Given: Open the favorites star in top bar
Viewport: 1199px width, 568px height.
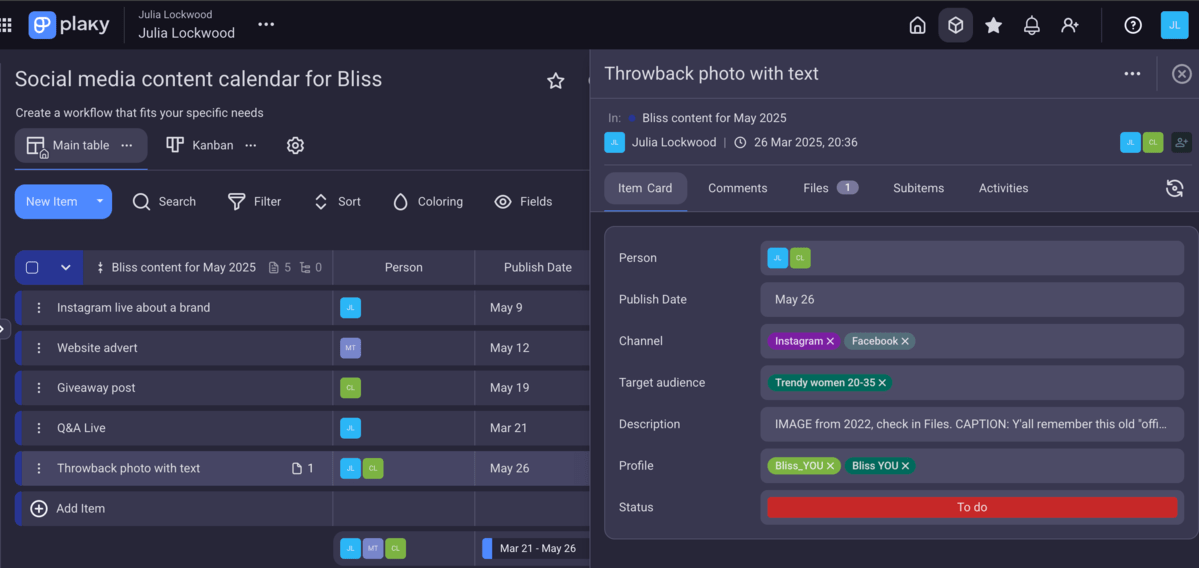Looking at the screenshot, I should pyautogui.click(x=993, y=25).
